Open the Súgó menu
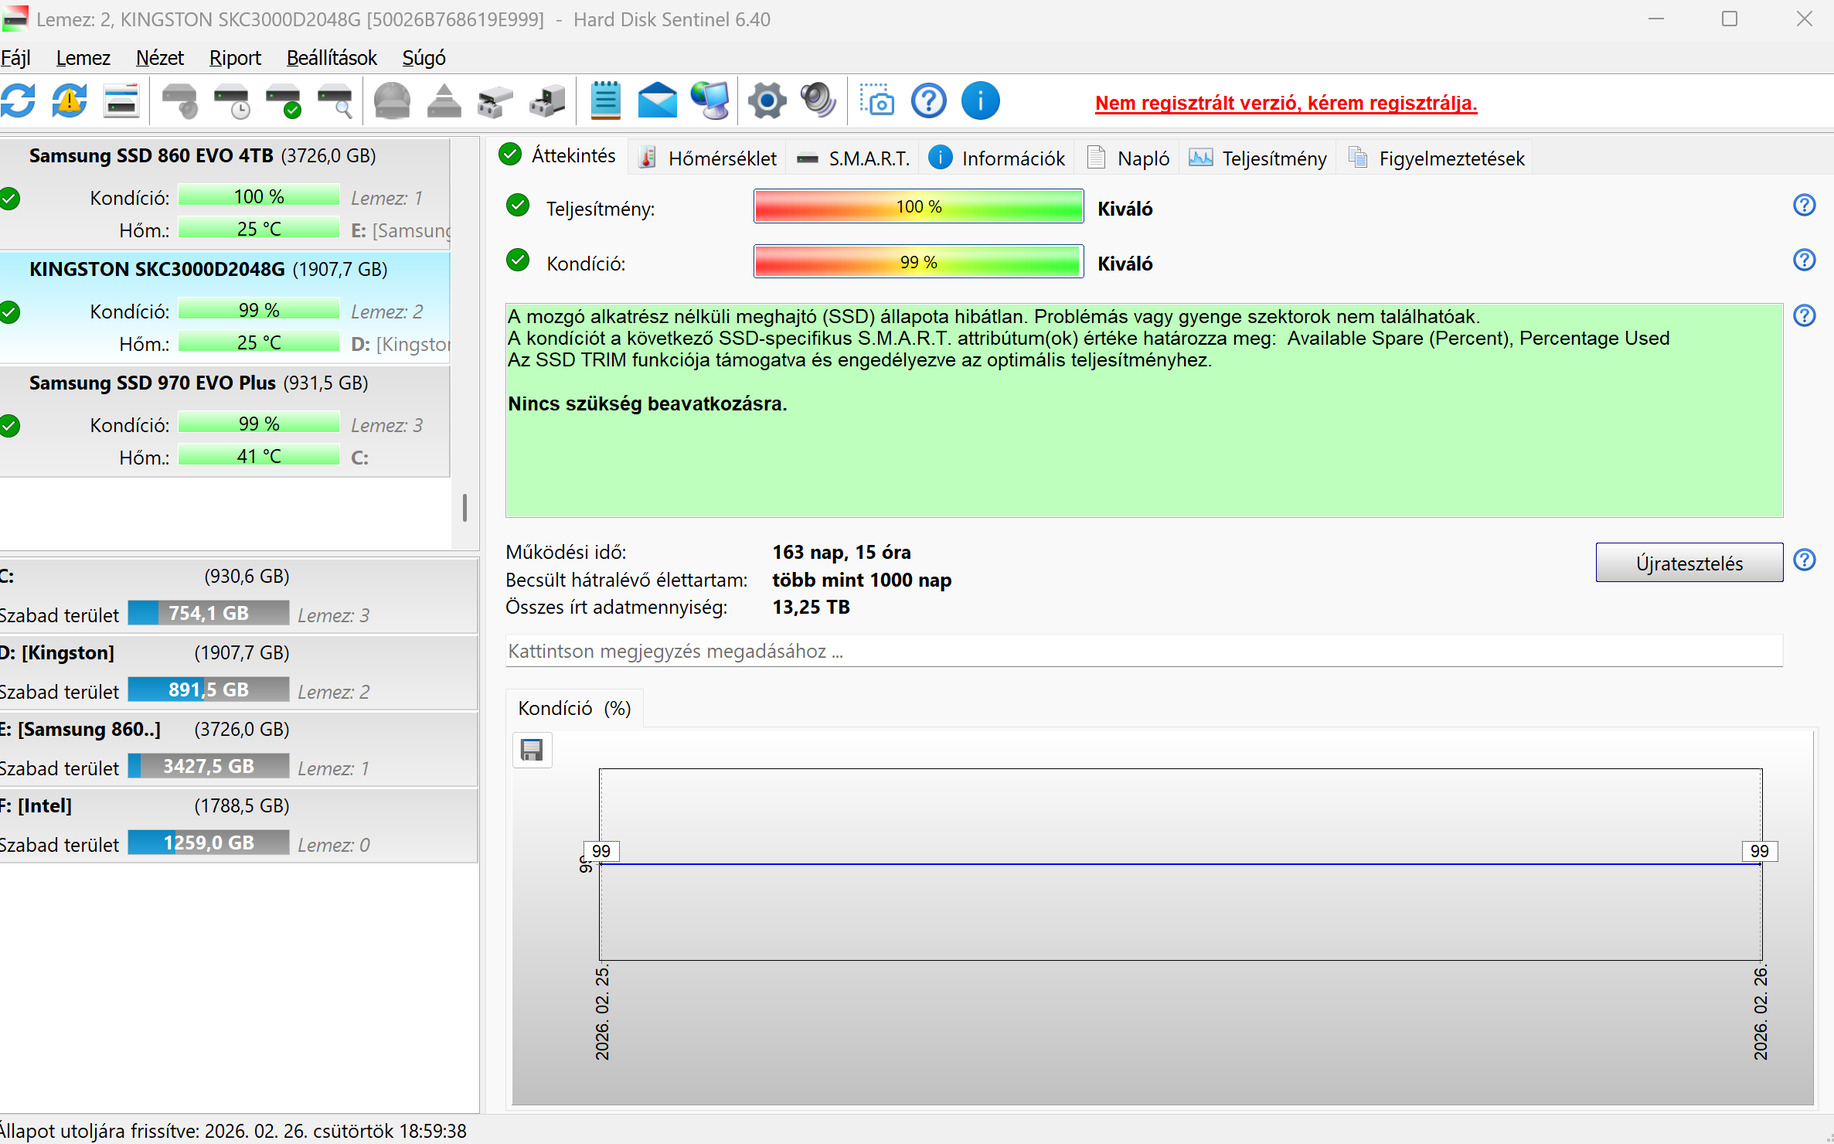Screen dimensions: 1834x1144 tap(424, 58)
